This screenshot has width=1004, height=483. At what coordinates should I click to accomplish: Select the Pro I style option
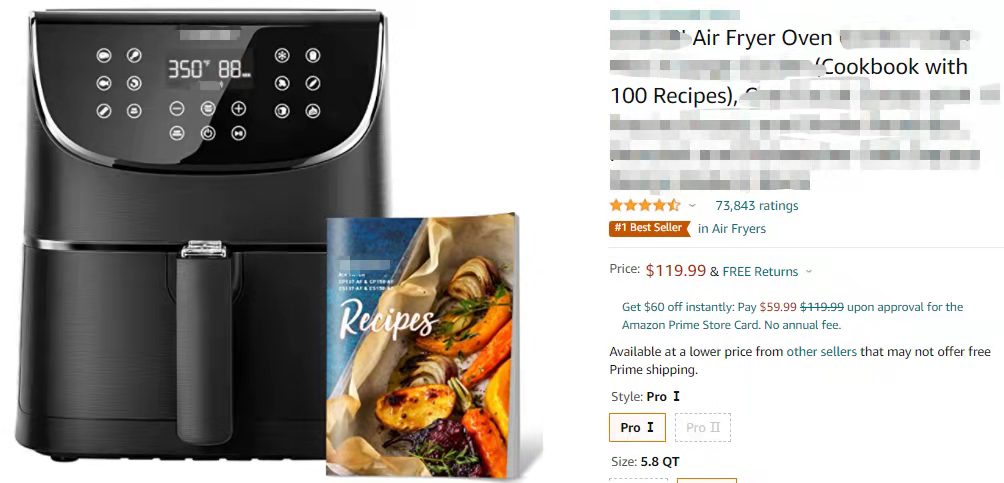point(637,427)
